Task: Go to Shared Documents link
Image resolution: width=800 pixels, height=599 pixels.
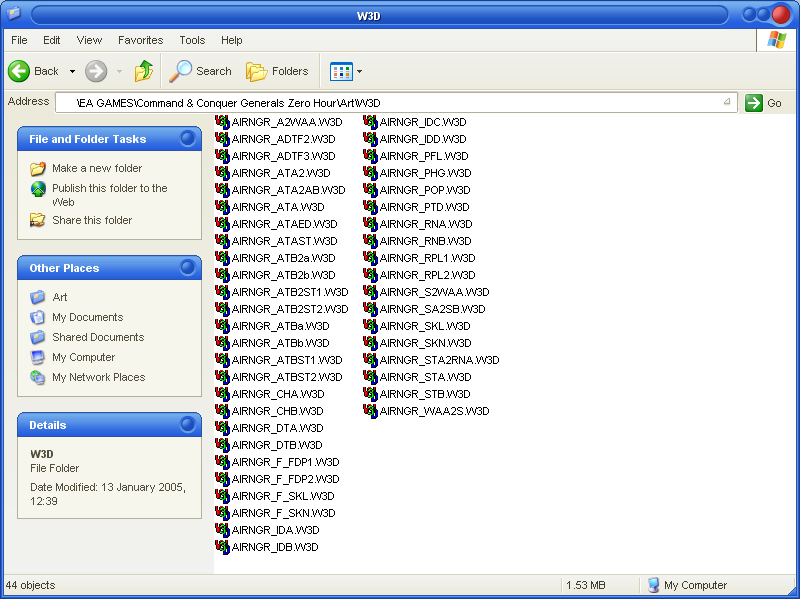Action: coord(98,337)
